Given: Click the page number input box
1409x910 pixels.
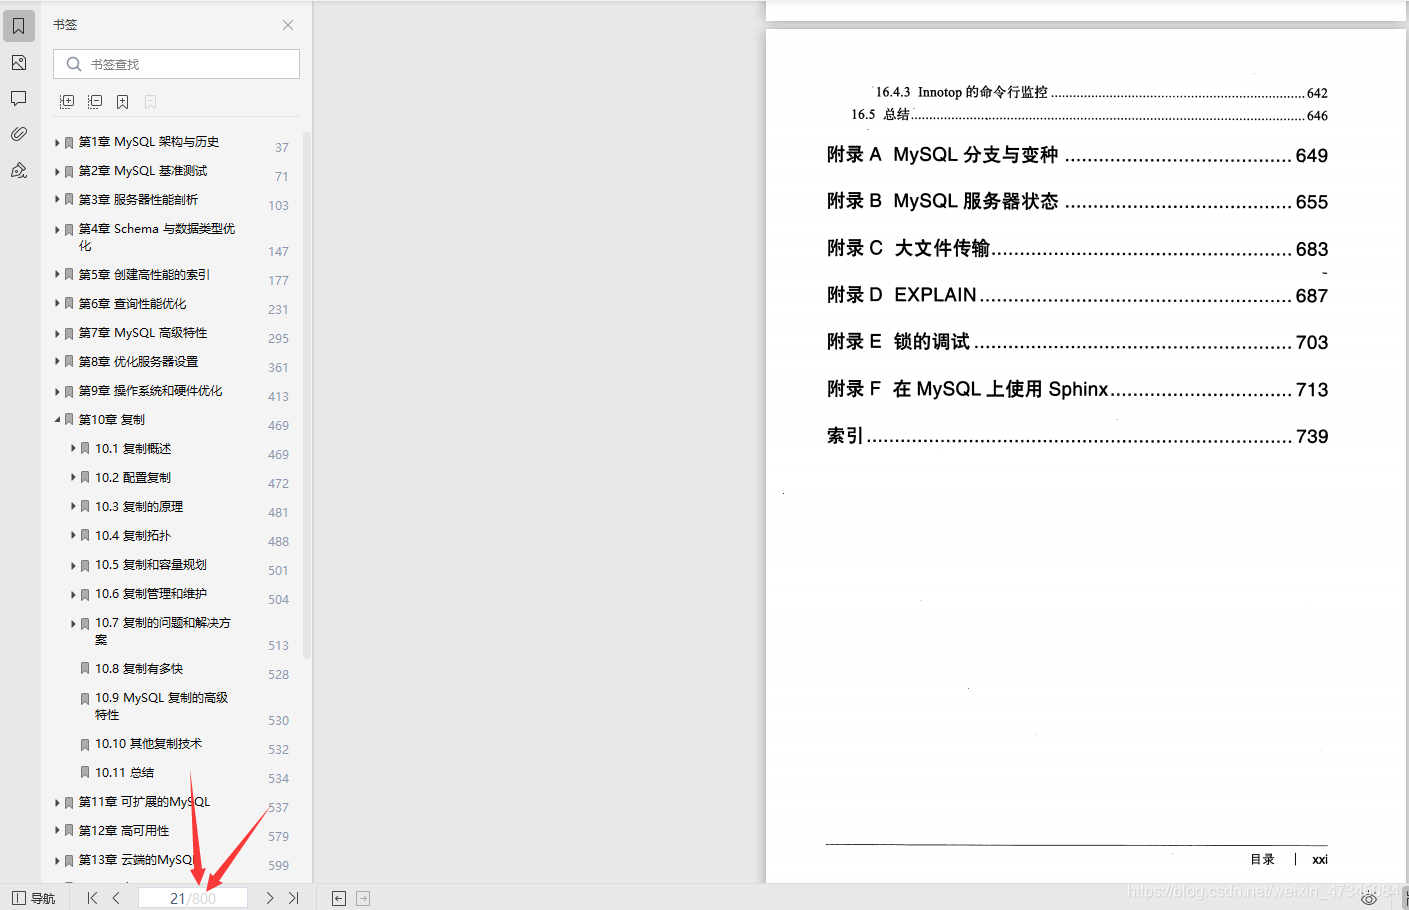Looking at the screenshot, I should (x=193, y=898).
